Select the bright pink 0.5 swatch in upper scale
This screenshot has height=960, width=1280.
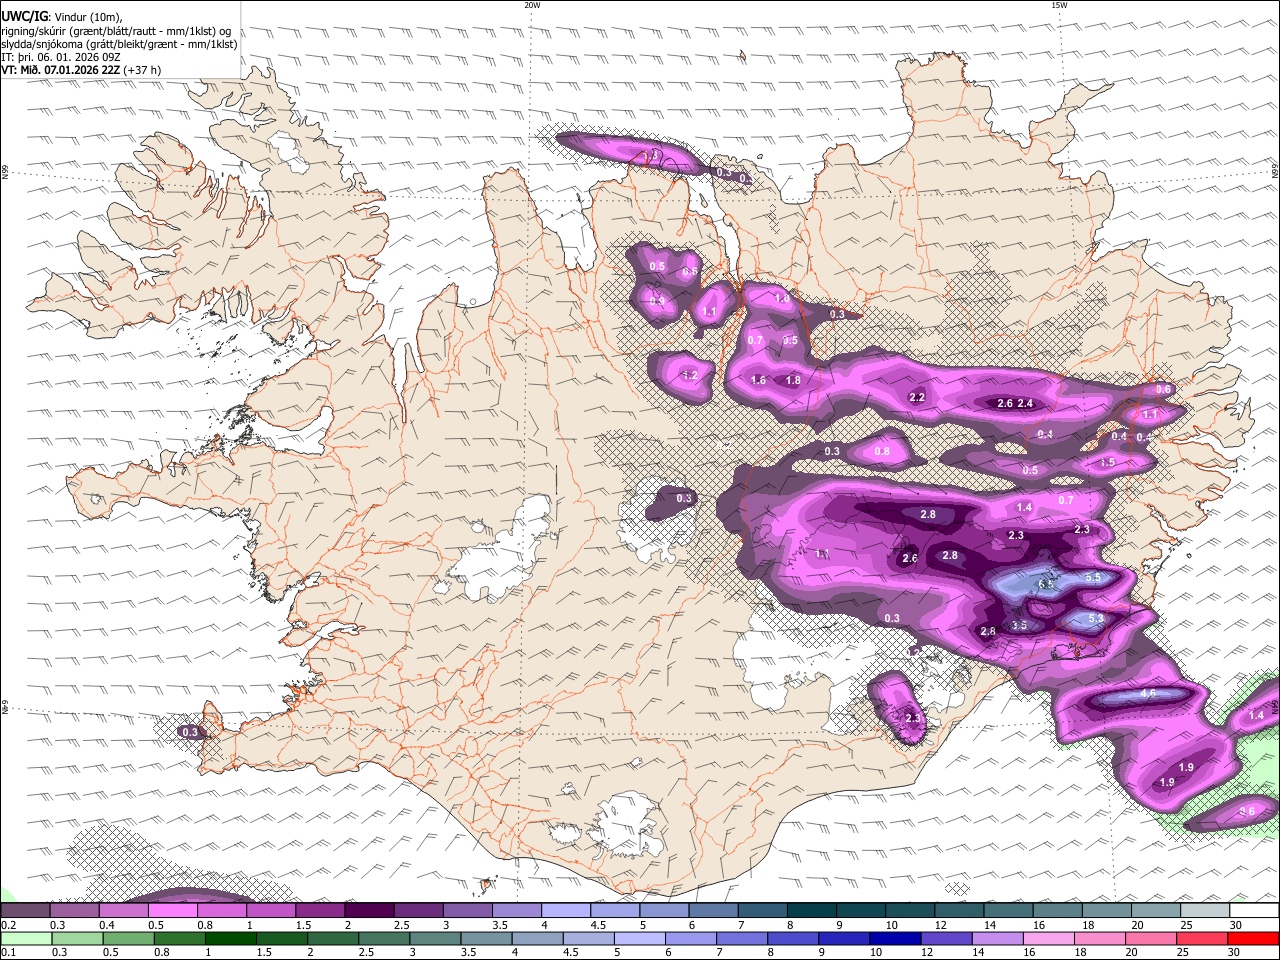click(173, 911)
